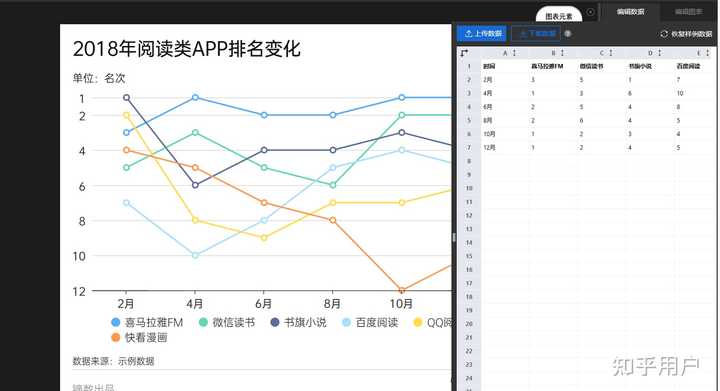This screenshot has height=391, width=720.
Task: Select header cell 书旗小说 in data table
Action: (650, 66)
